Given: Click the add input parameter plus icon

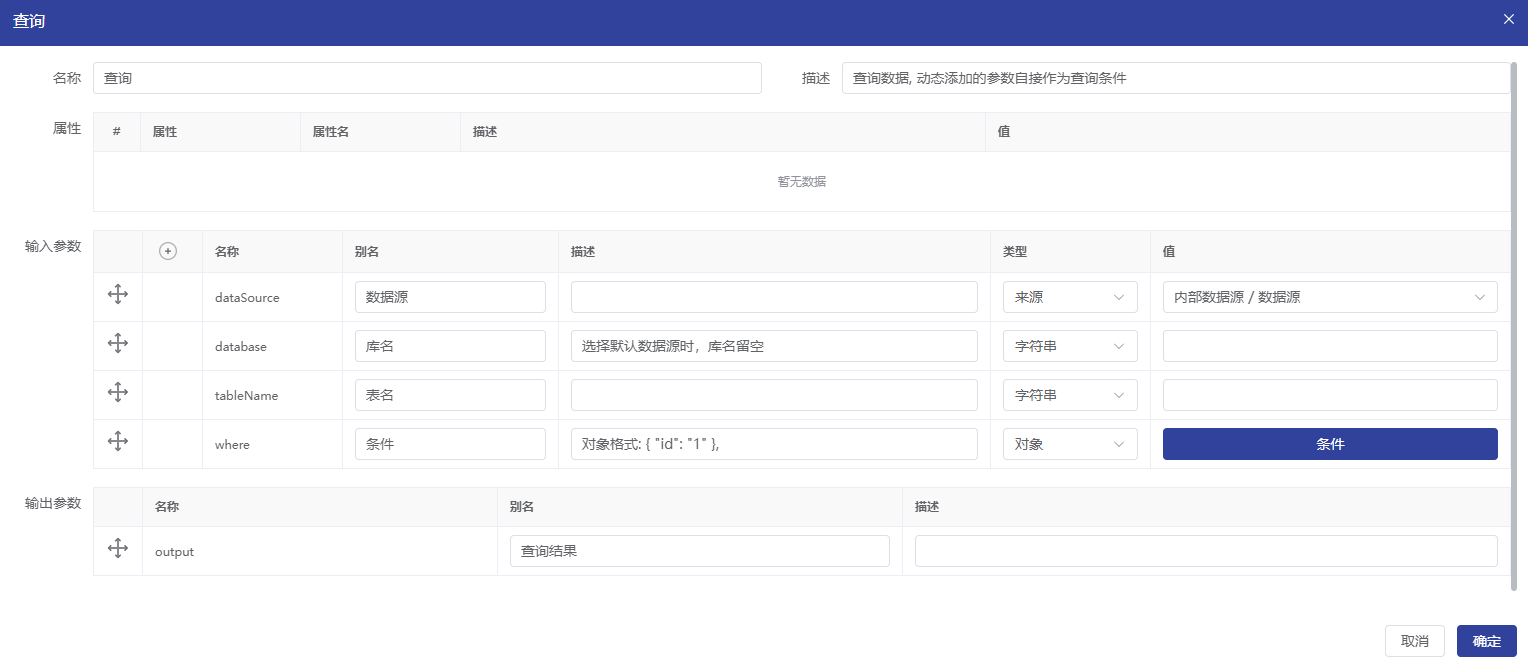Looking at the screenshot, I should pos(168,252).
